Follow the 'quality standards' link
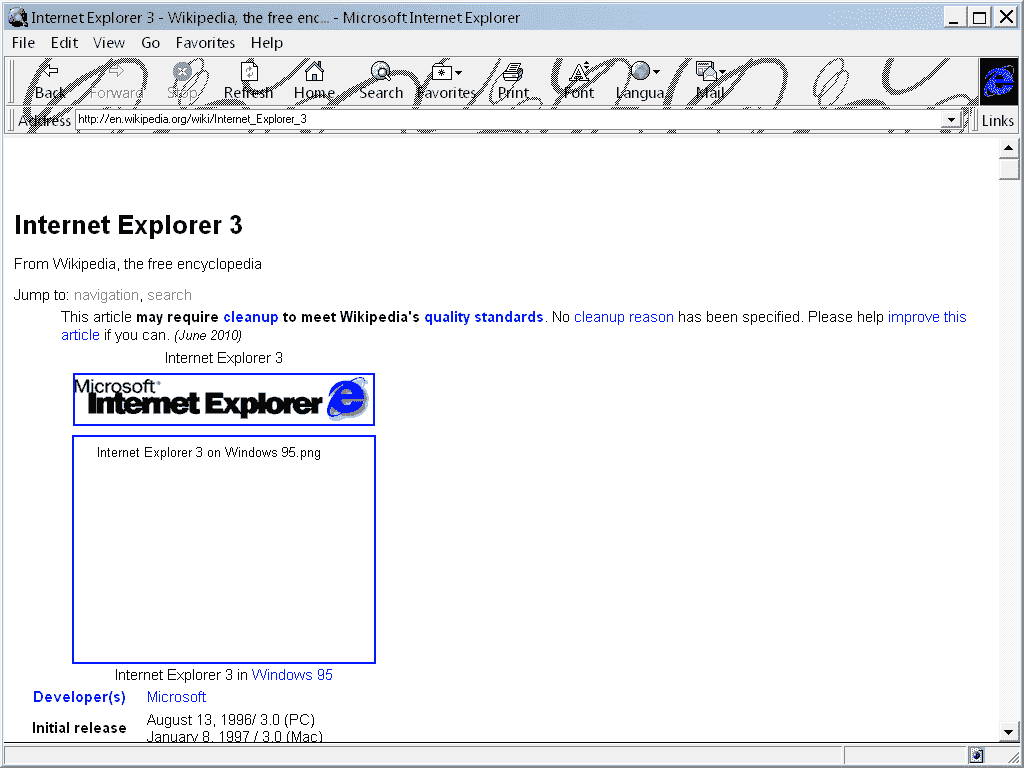 tap(484, 317)
